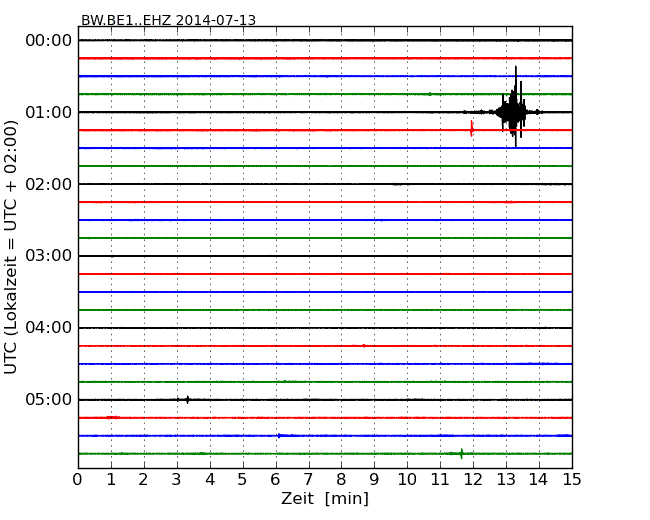
Task: Click the x-axis tick label '14'
Action: (539, 480)
